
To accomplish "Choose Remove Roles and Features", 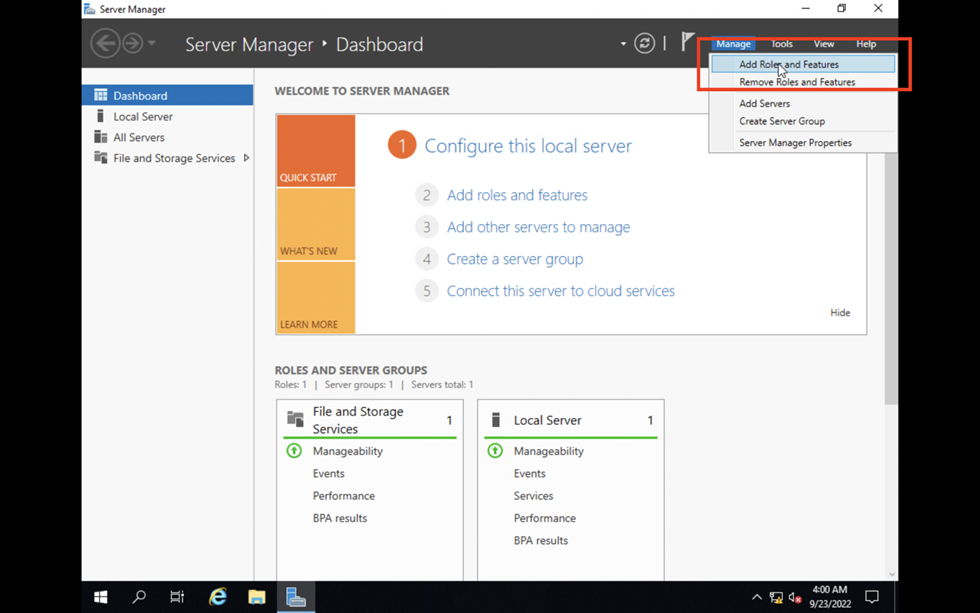I will click(x=796, y=82).
